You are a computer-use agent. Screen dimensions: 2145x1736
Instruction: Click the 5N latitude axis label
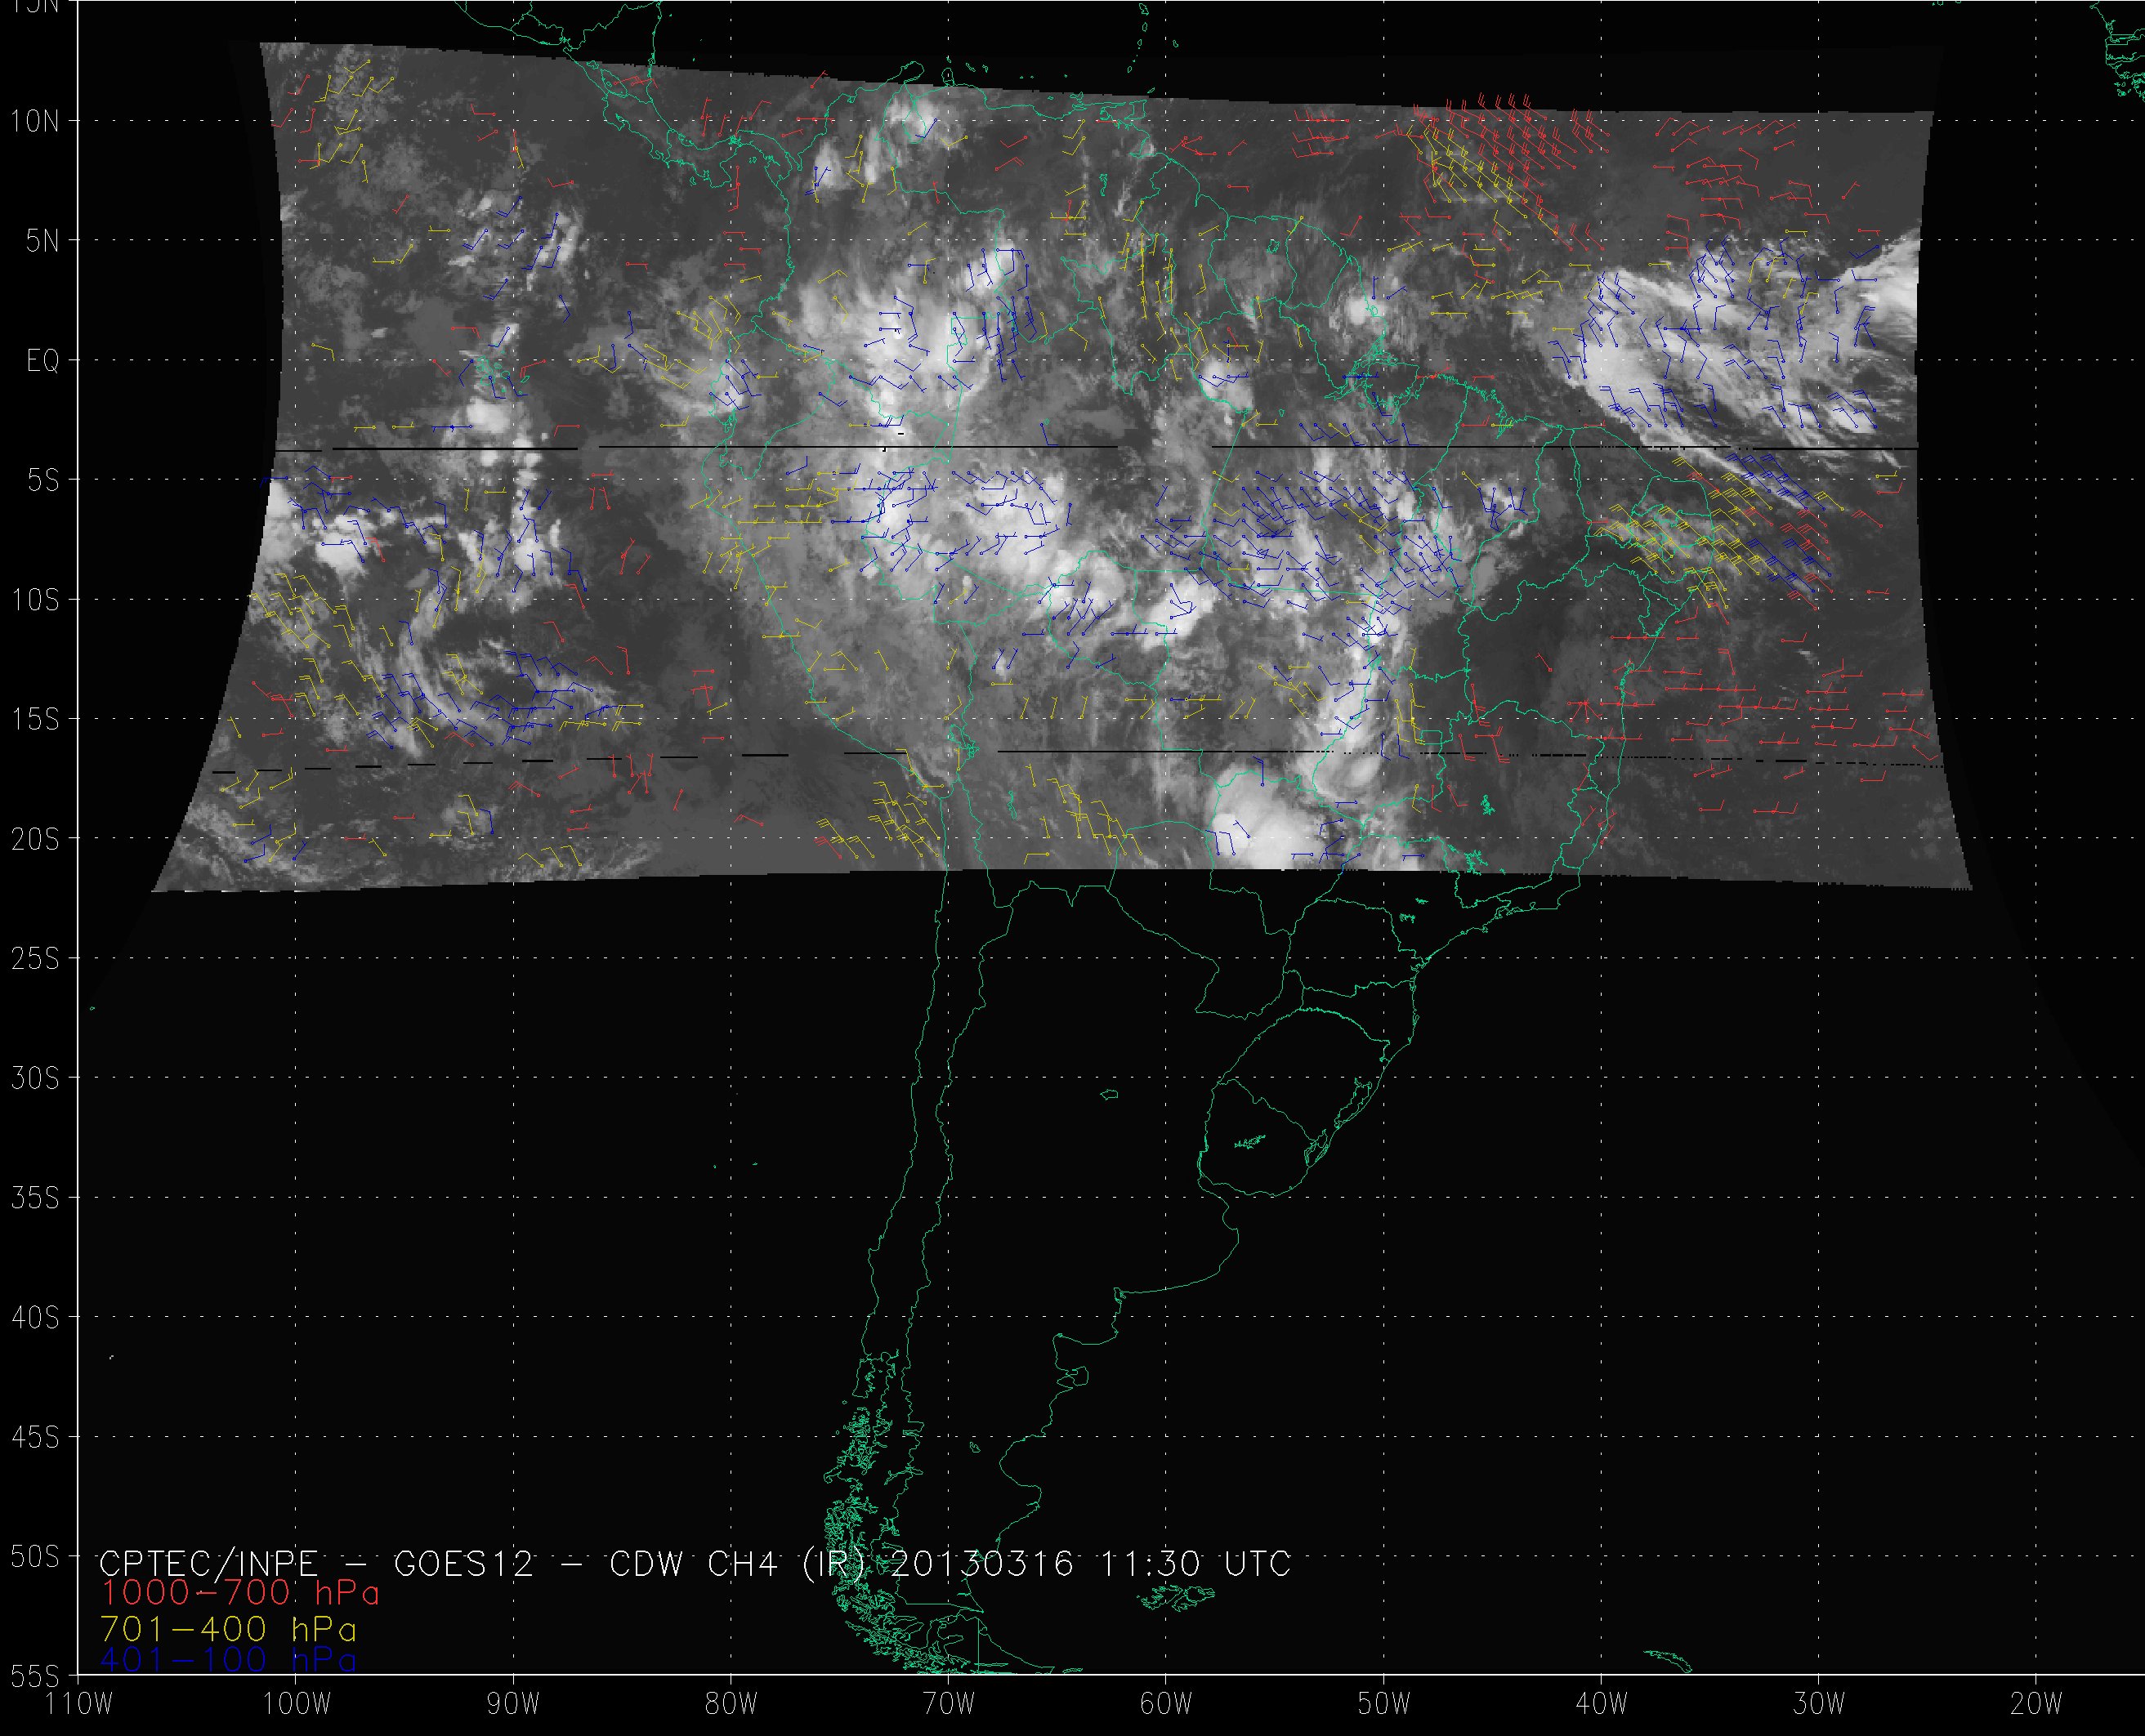[x=42, y=241]
